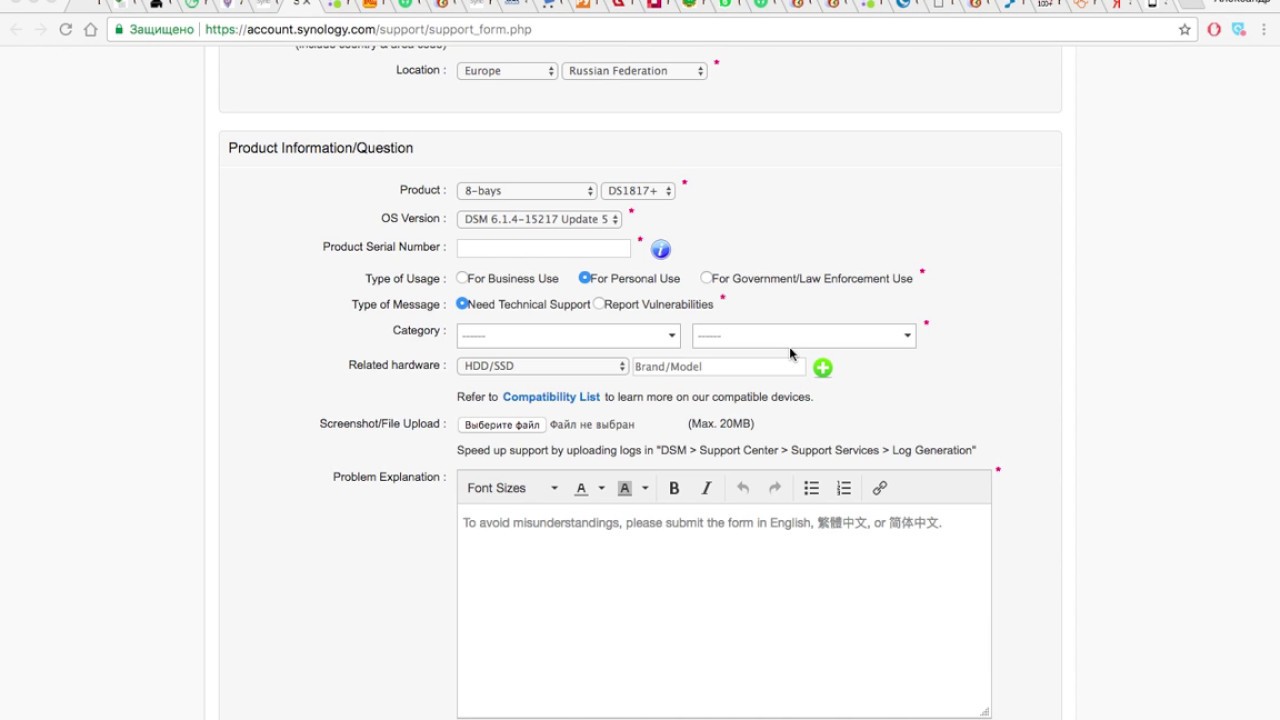Open the DS1817+ model dropdown
Screen dimensions: 1280x720
pyautogui.click(x=638, y=191)
